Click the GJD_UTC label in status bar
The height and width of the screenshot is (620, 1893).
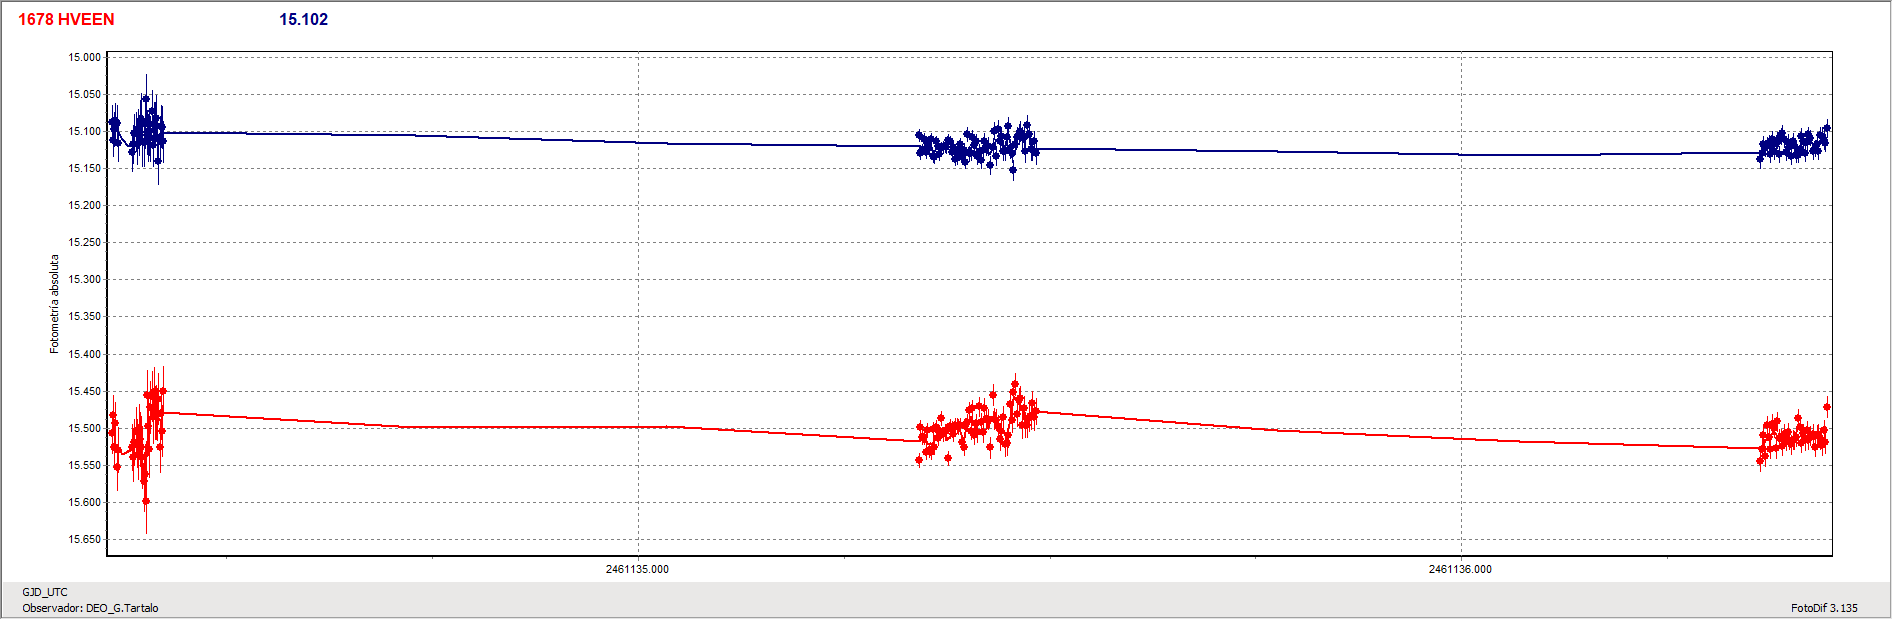click(x=45, y=592)
